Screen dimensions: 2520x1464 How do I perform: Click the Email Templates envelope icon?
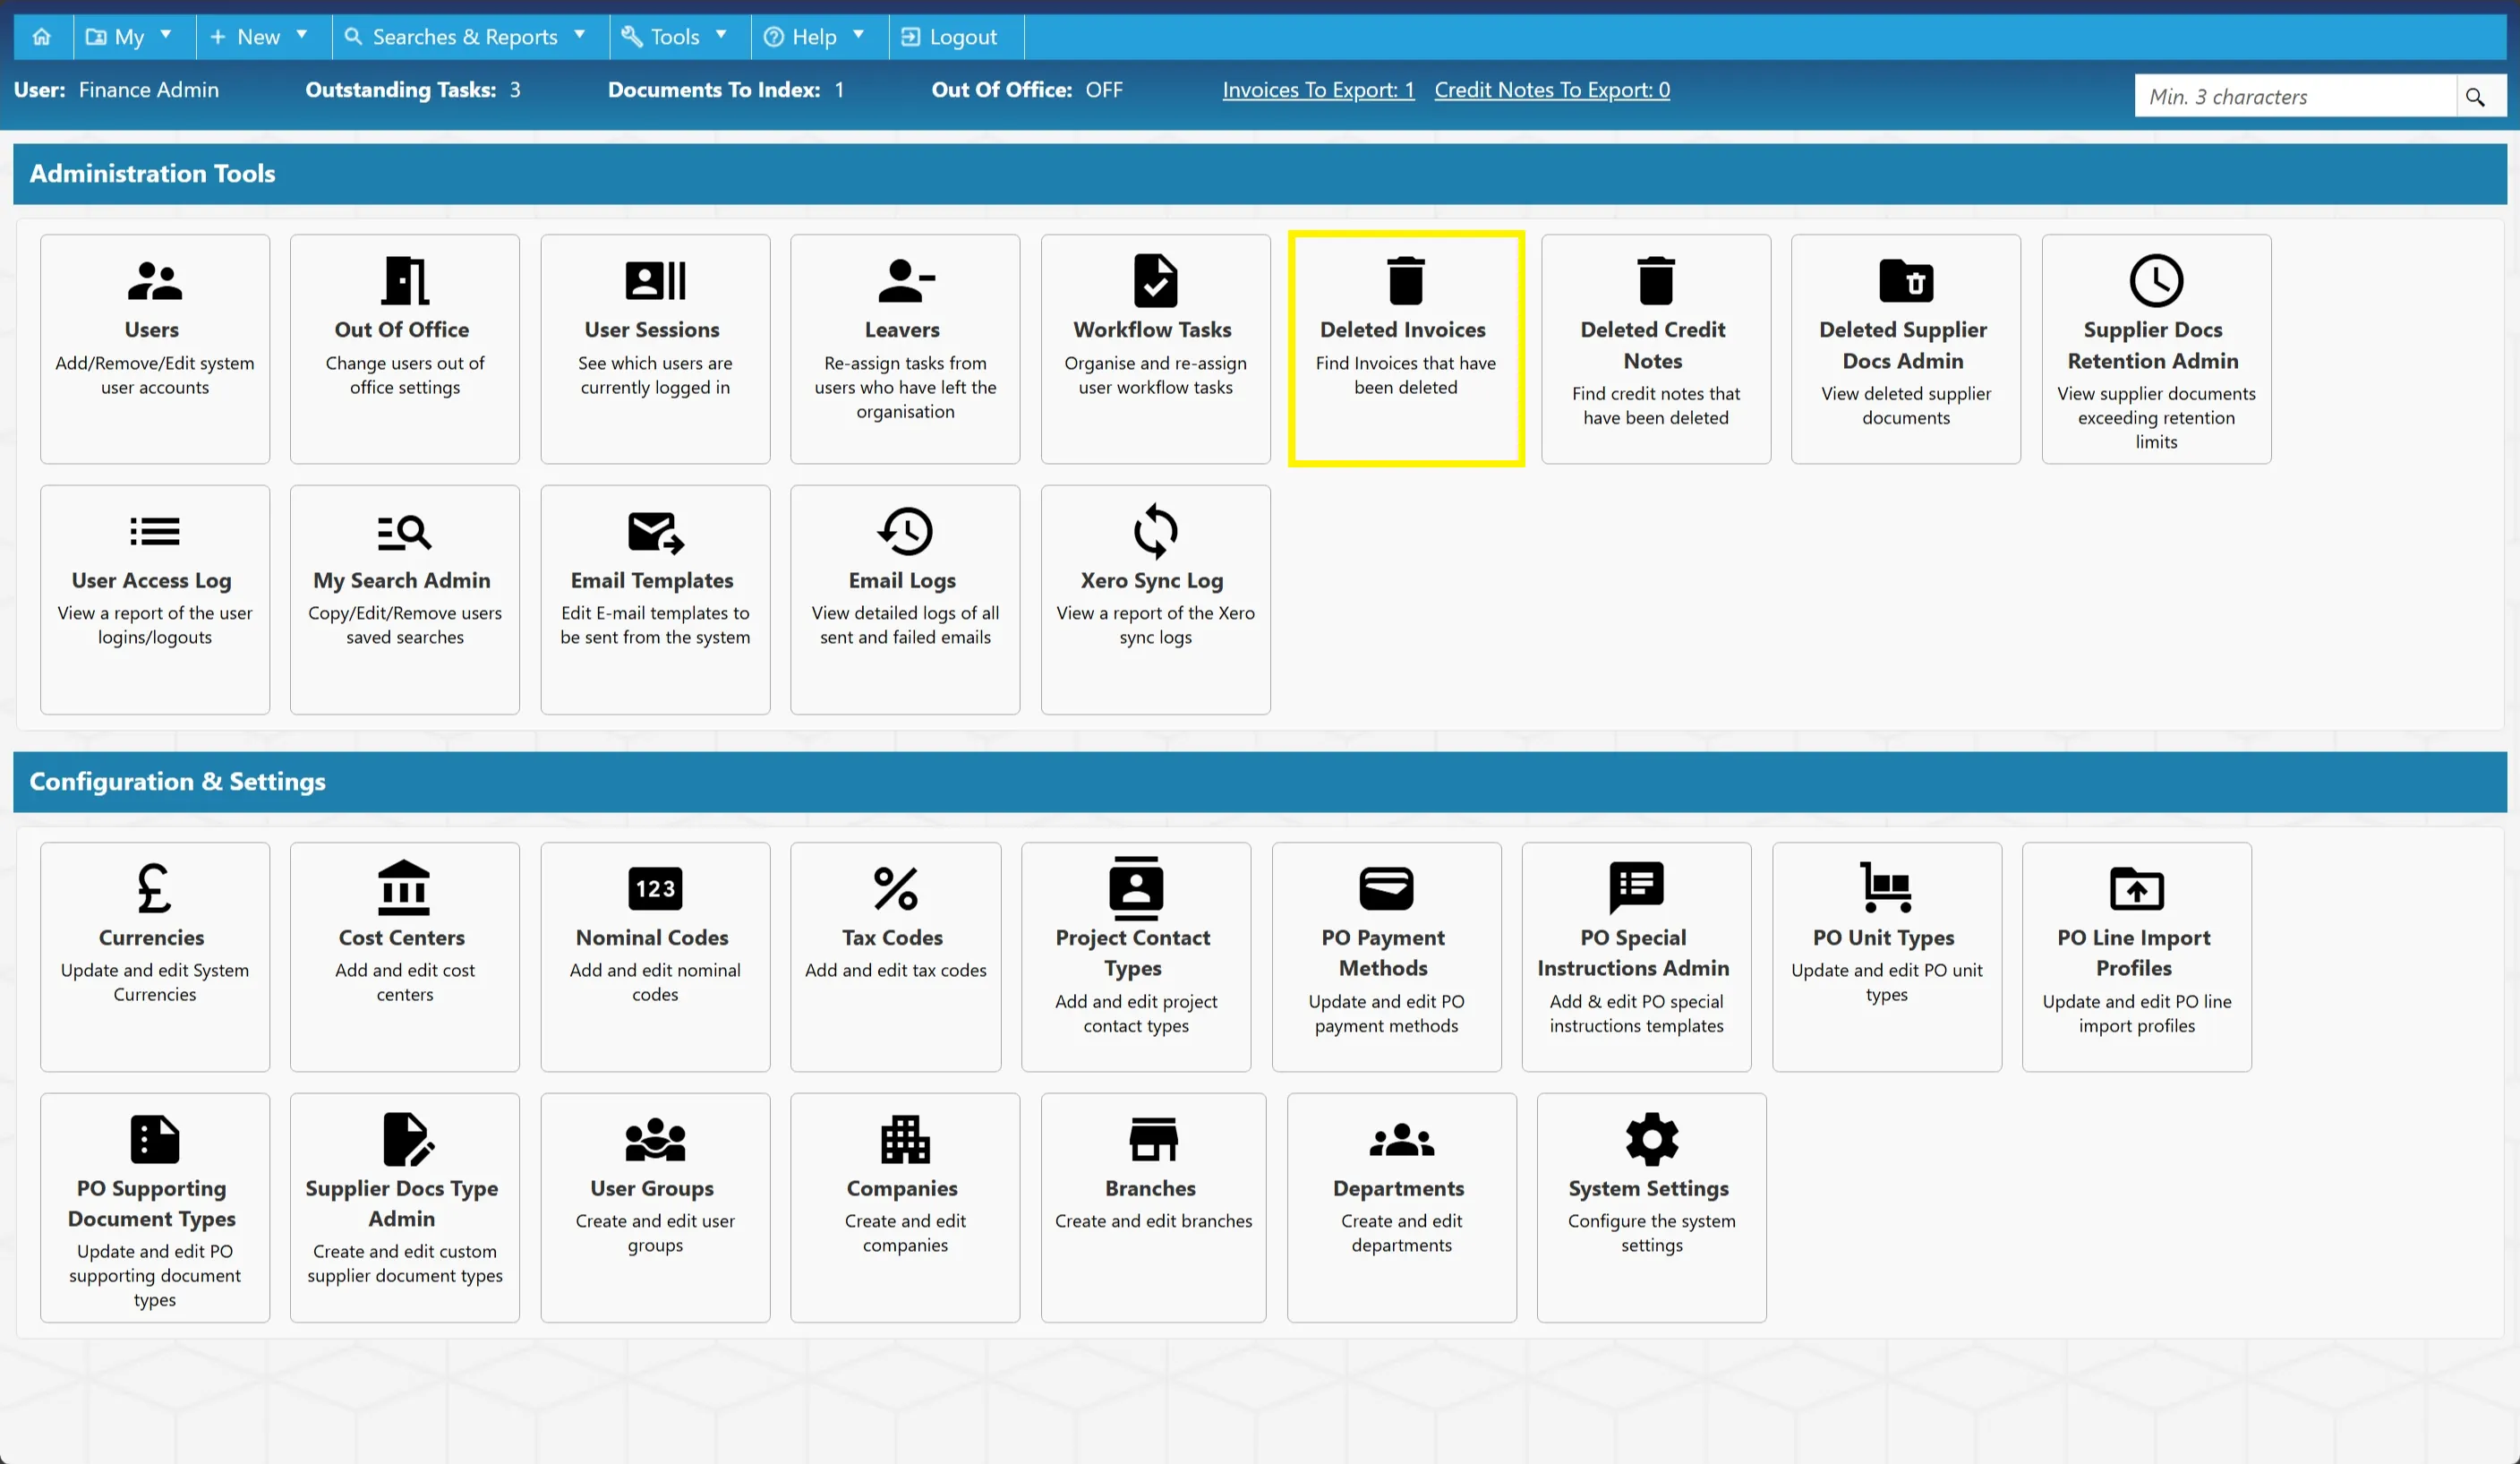(655, 532)
